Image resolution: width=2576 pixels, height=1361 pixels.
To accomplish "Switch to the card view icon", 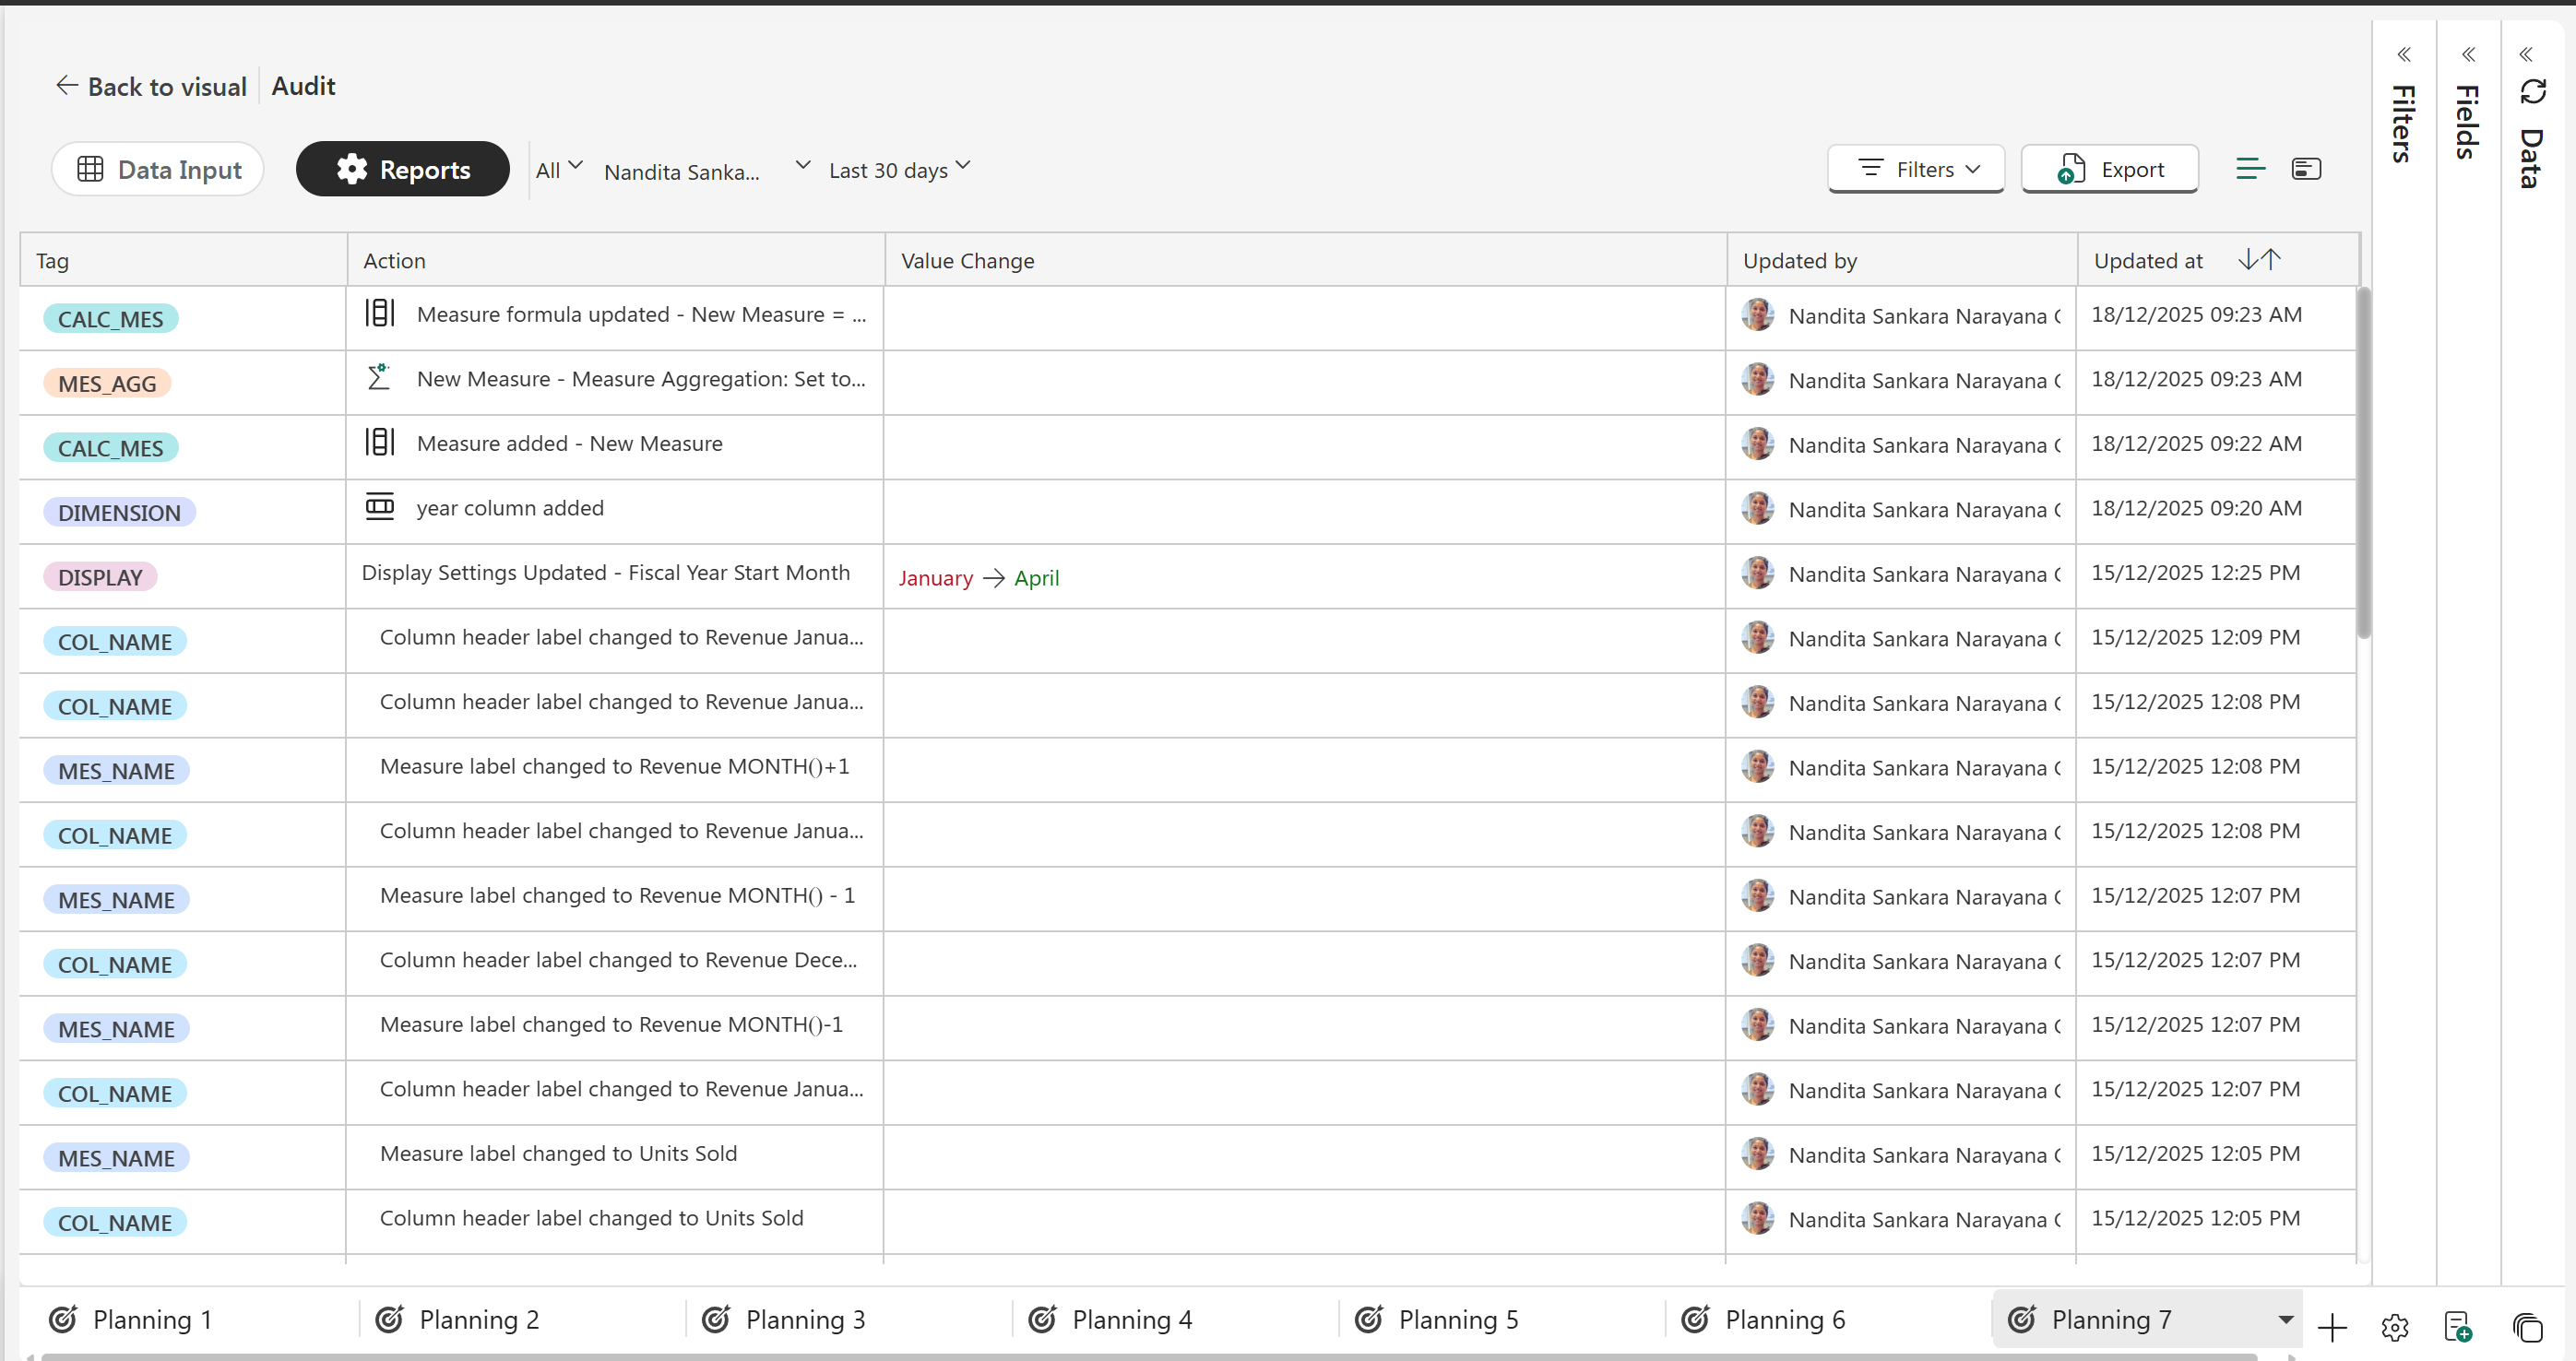I will pyautogui.click(x=2306, y=169).
